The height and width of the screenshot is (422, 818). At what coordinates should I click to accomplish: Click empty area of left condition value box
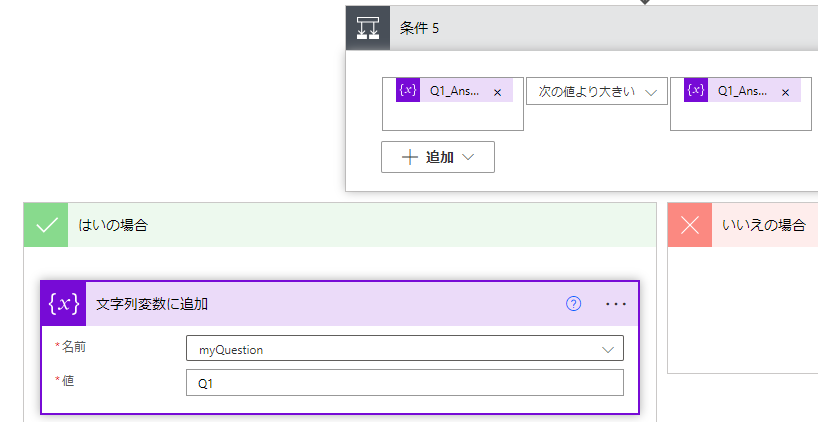(x=452, y=117)
